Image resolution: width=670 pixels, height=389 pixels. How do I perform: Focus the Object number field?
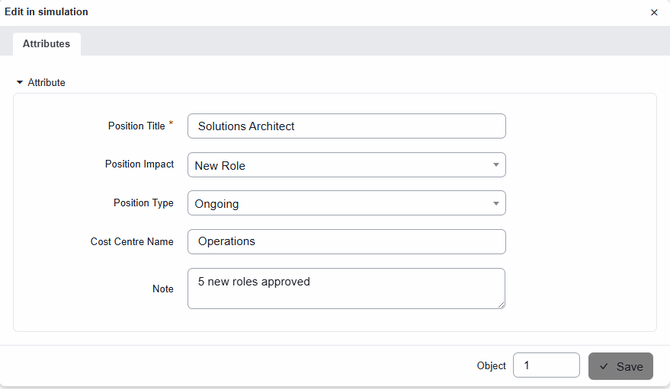[546, 365]
